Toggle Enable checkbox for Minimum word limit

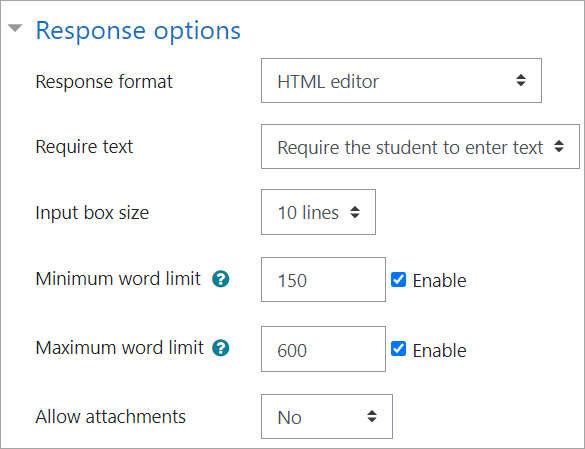(398, 280)
